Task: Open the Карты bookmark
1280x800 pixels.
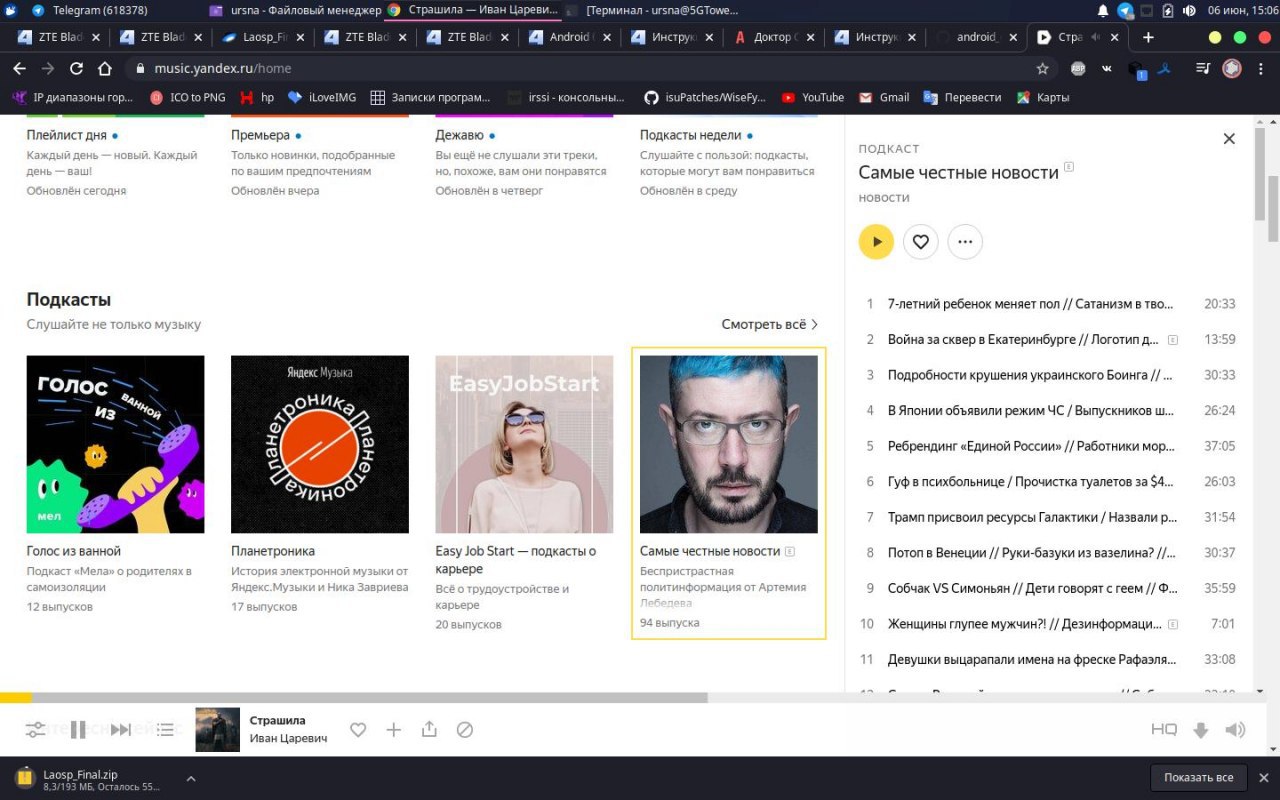Action: click(x=1043, y=97)
